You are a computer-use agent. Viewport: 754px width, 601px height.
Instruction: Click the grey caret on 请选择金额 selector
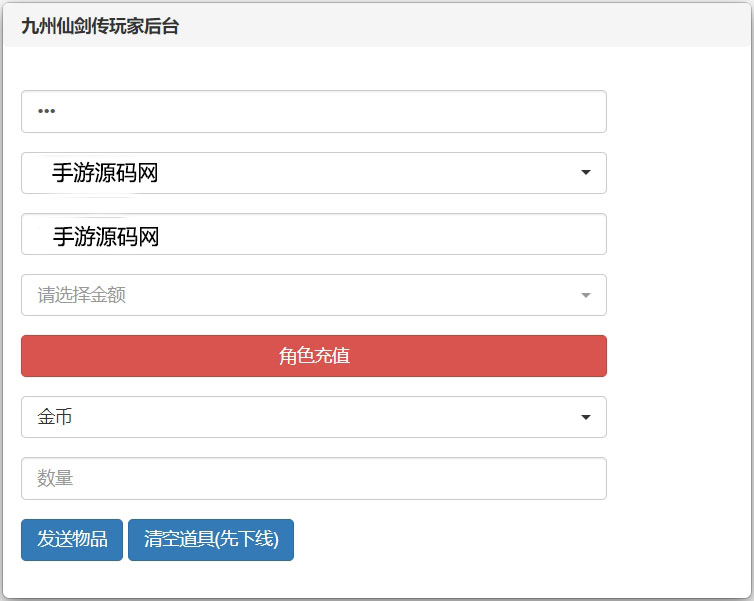click(x=586, y=295)
